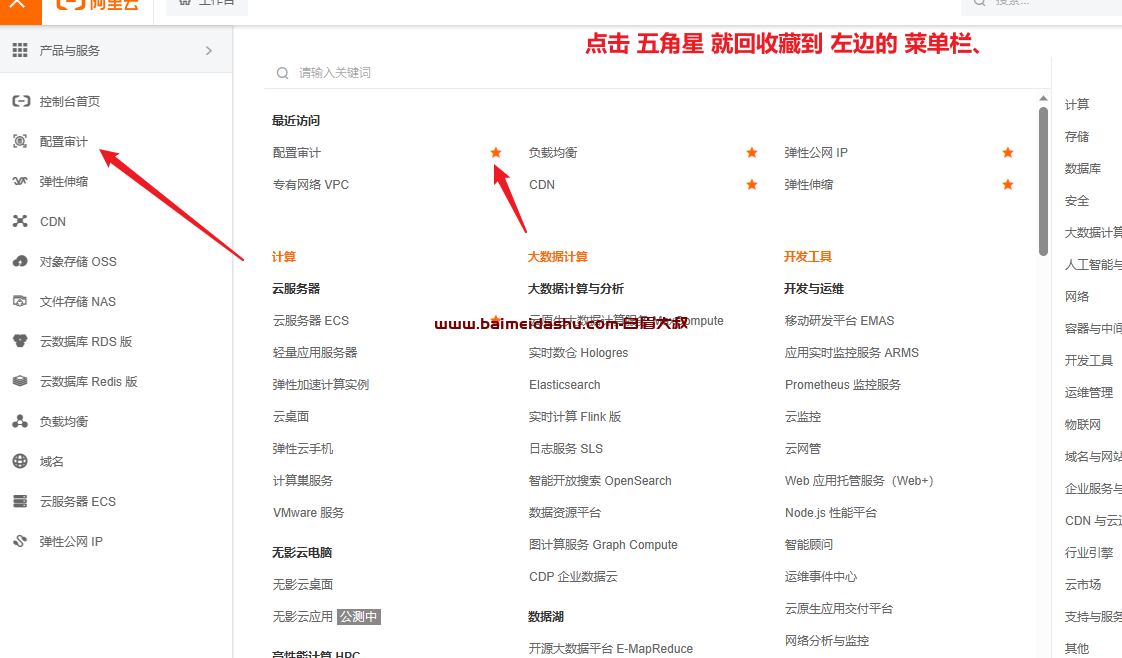1122x658 pixels.
Task: Jump to 物联网 category on right
Action: [1083, 425]
